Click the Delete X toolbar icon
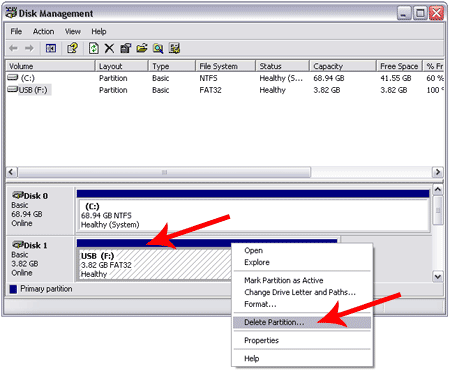This screenshot has height=371, width=450. (109, 48)
